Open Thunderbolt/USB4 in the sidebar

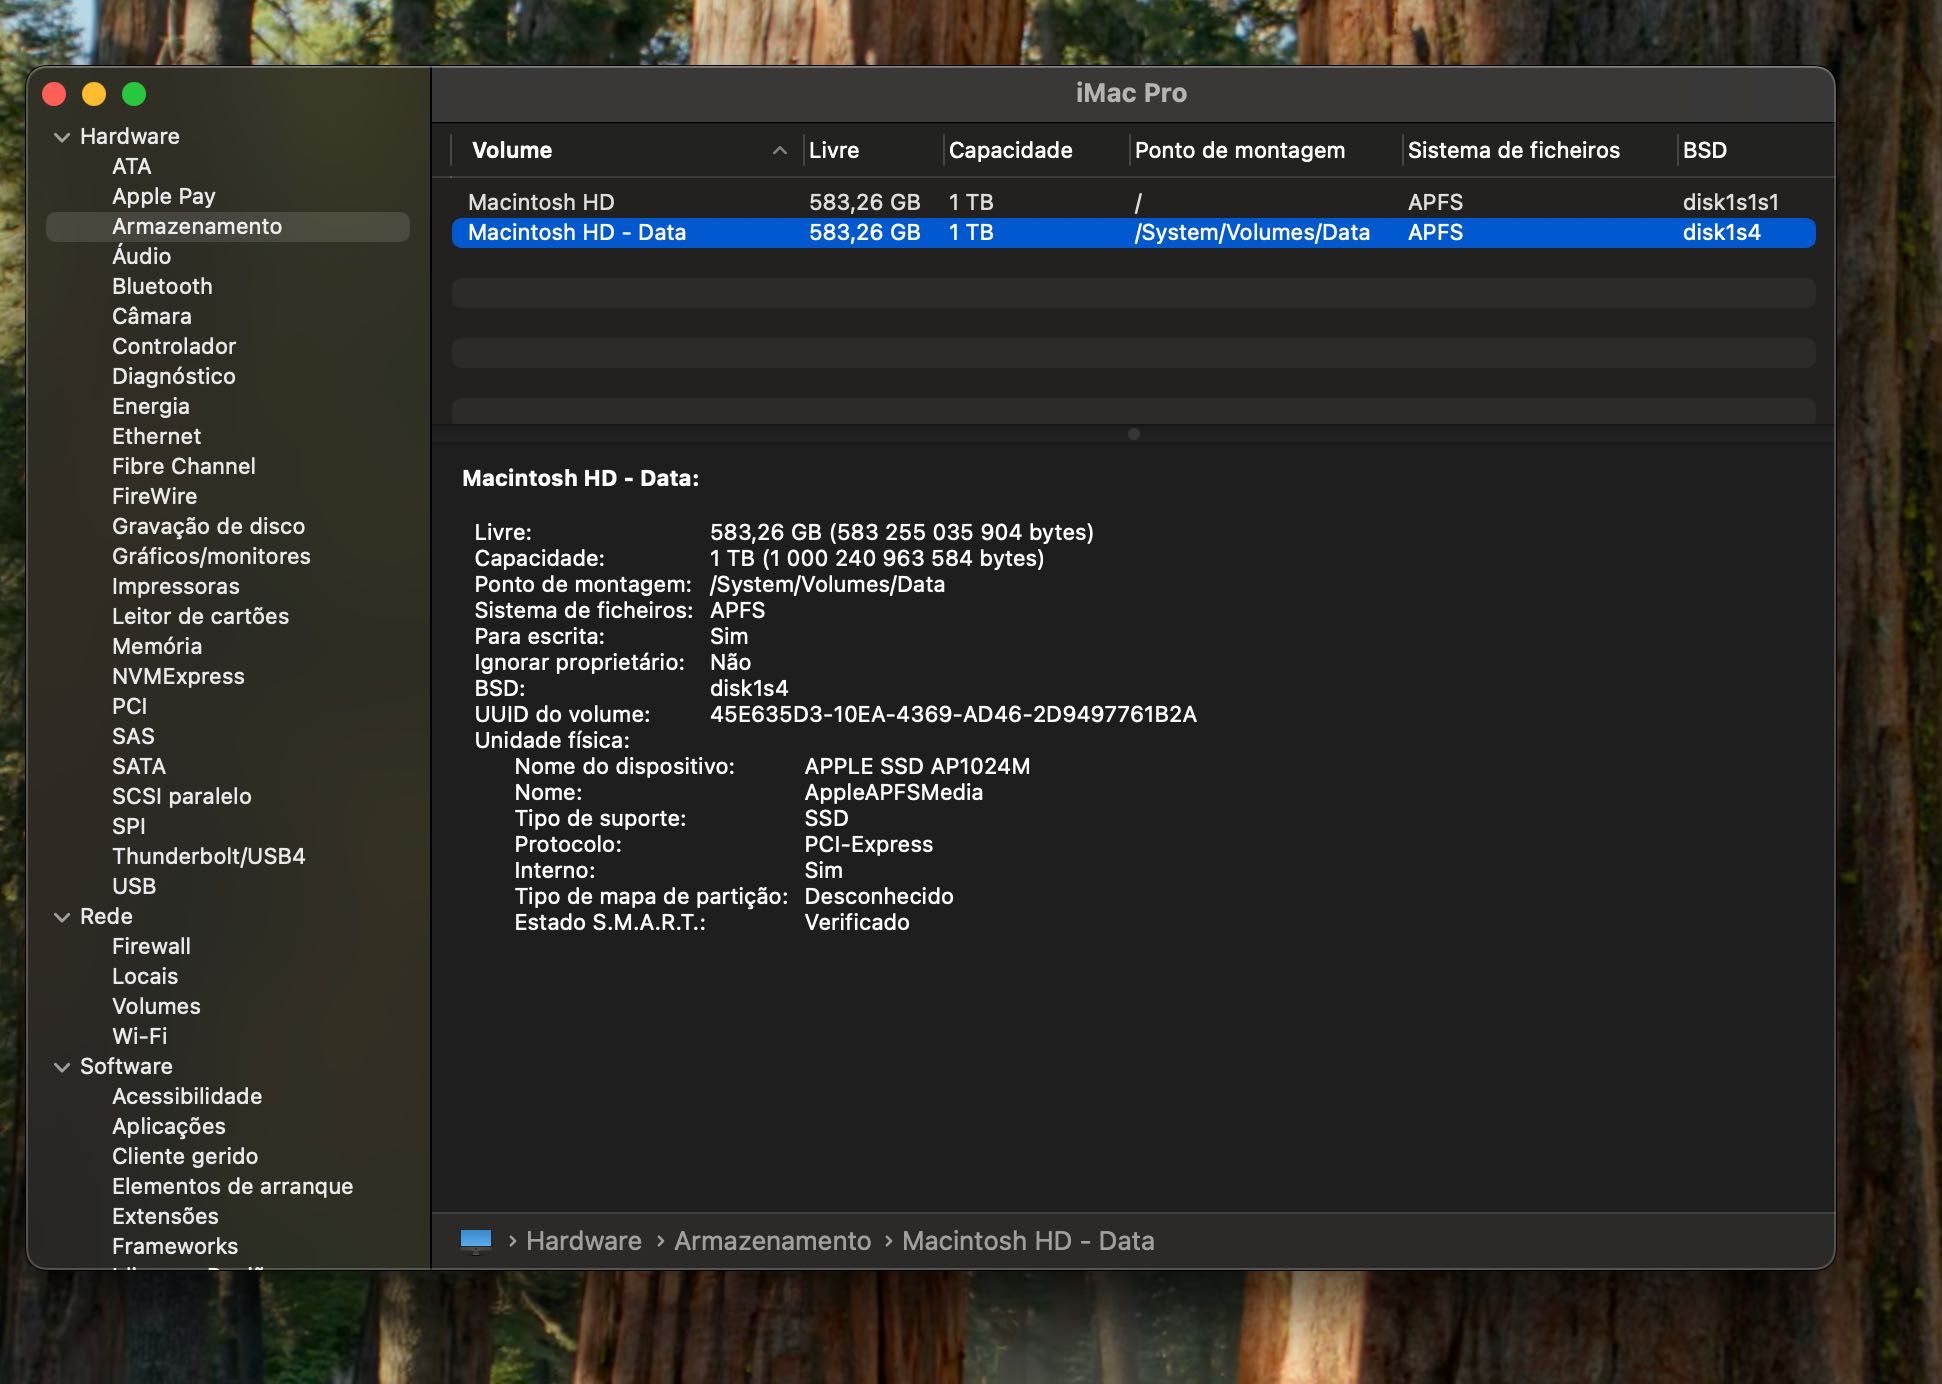tap(209, 856)
